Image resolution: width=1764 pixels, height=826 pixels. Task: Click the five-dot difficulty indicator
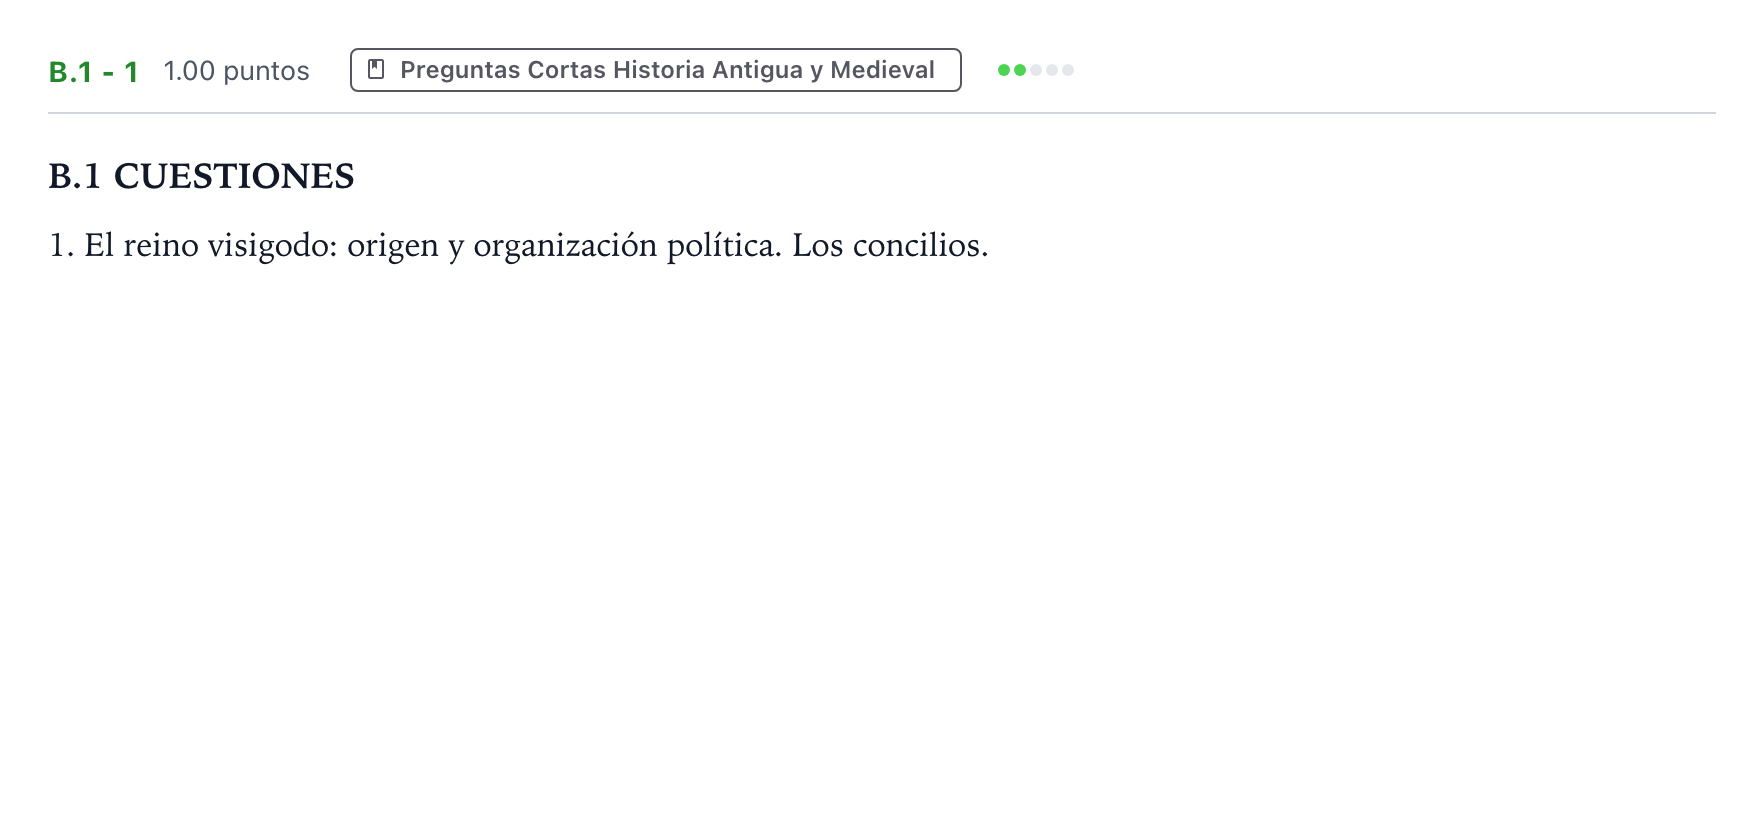[1036, 70]
